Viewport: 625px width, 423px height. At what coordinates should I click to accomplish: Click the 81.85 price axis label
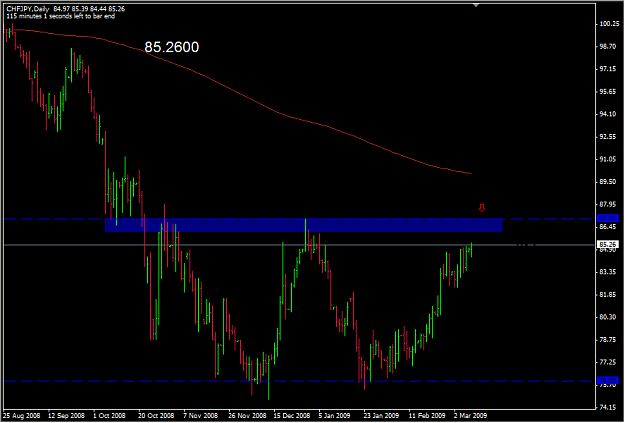click(x=608, y=295)
